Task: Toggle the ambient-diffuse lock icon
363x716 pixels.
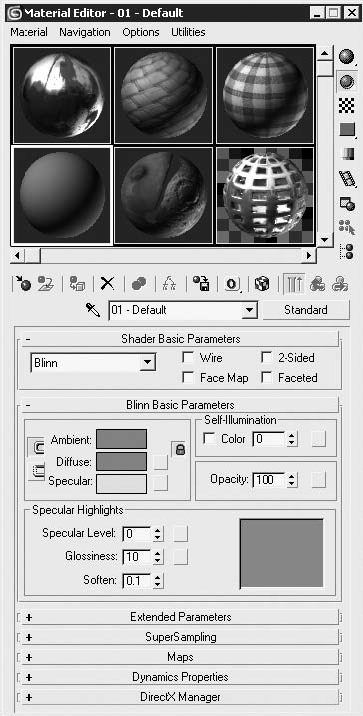Action: (180, 449)
